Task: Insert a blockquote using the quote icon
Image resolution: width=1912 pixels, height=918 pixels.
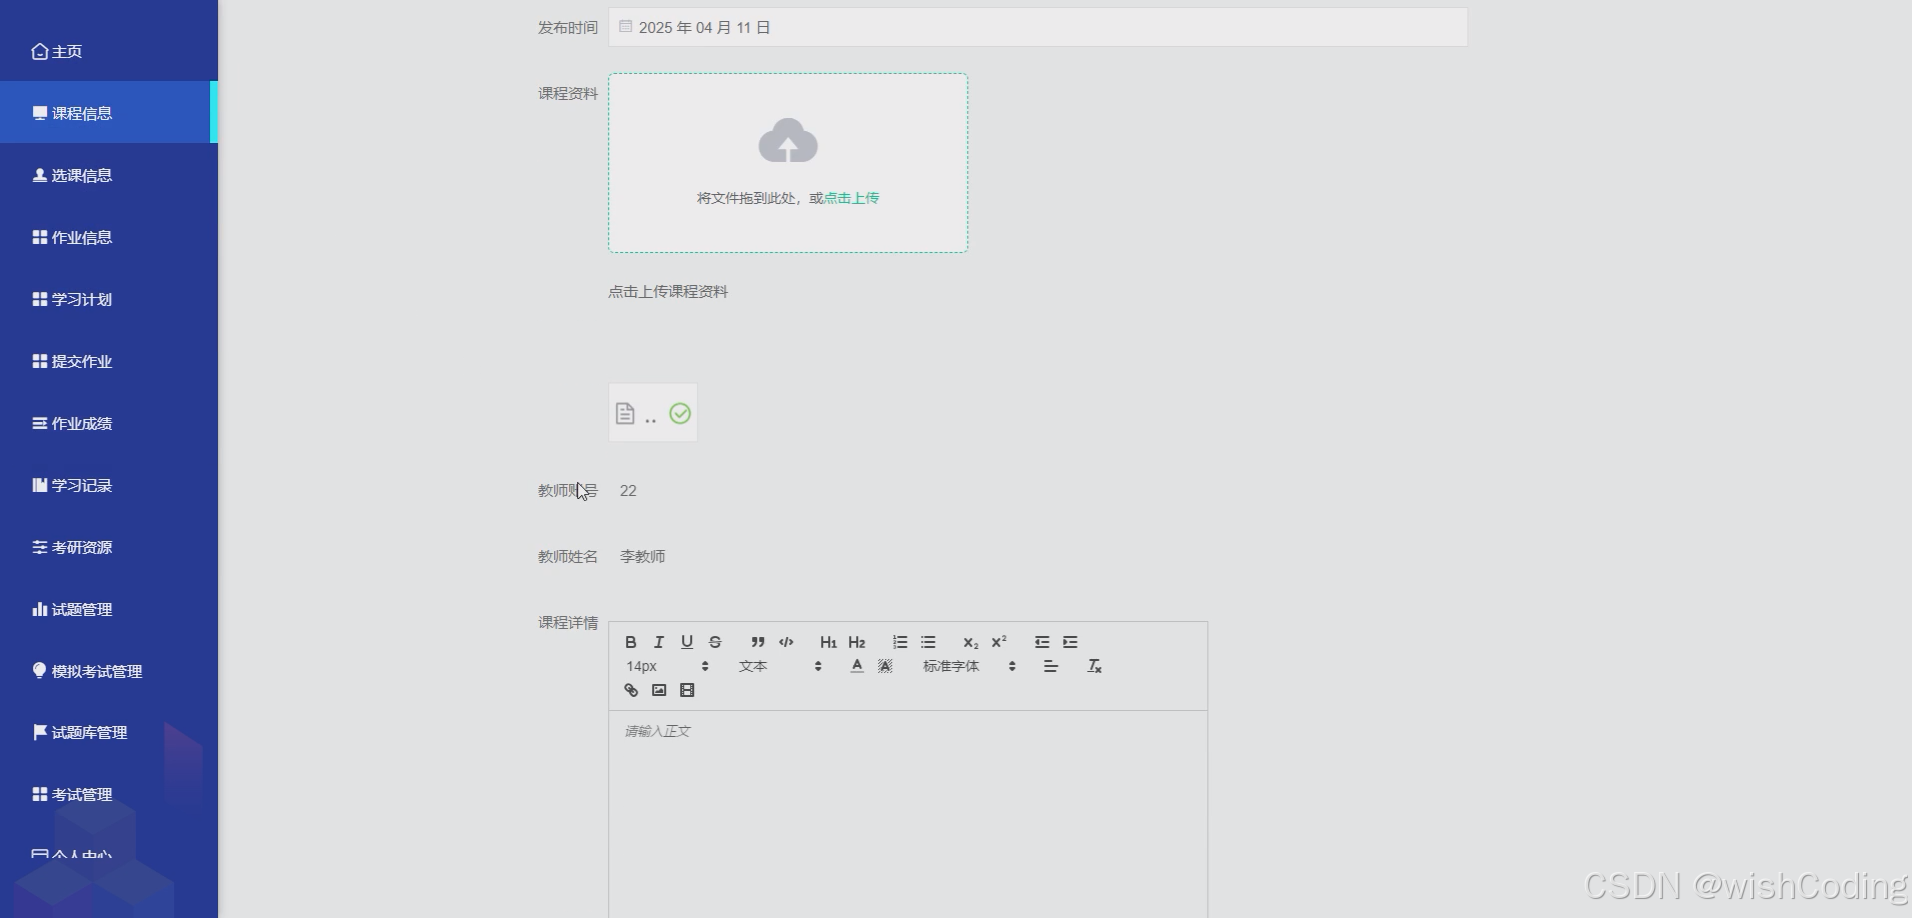Action: pyautogui.click(x=758, y=641)
